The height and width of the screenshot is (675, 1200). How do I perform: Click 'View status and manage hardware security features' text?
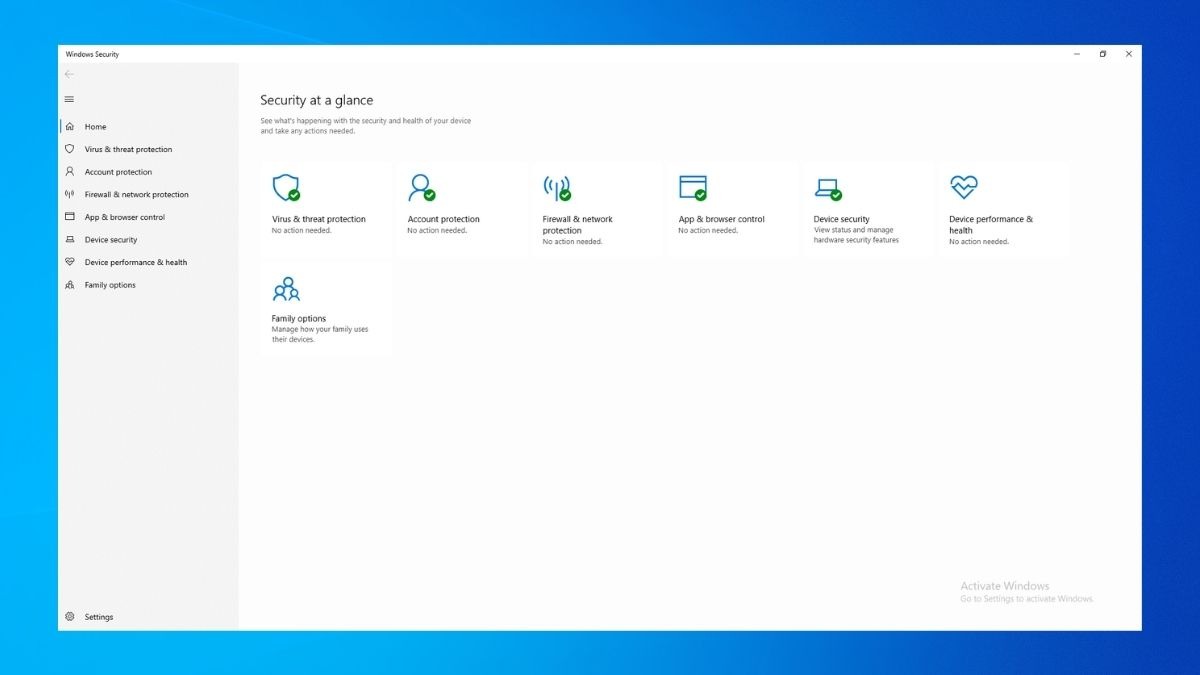[856, 235]
